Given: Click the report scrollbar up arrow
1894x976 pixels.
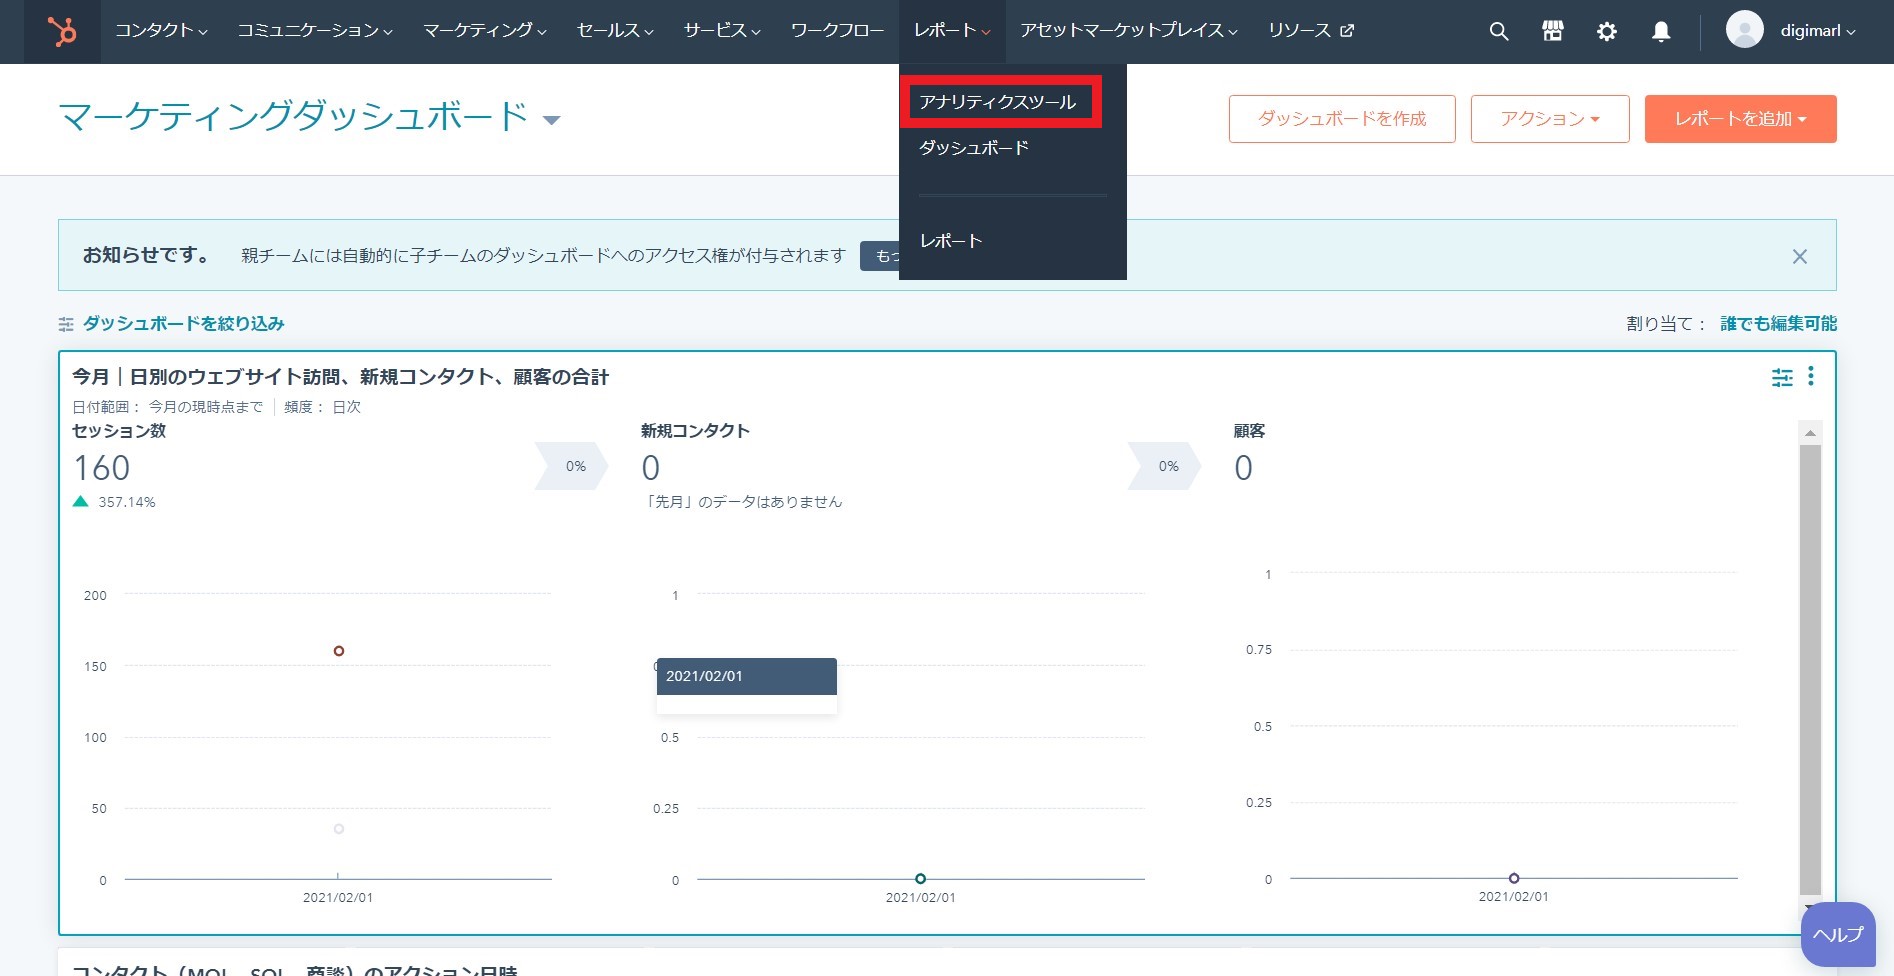Looking at the screenshot, I should pyautogui.click(x=1810, y=434).
